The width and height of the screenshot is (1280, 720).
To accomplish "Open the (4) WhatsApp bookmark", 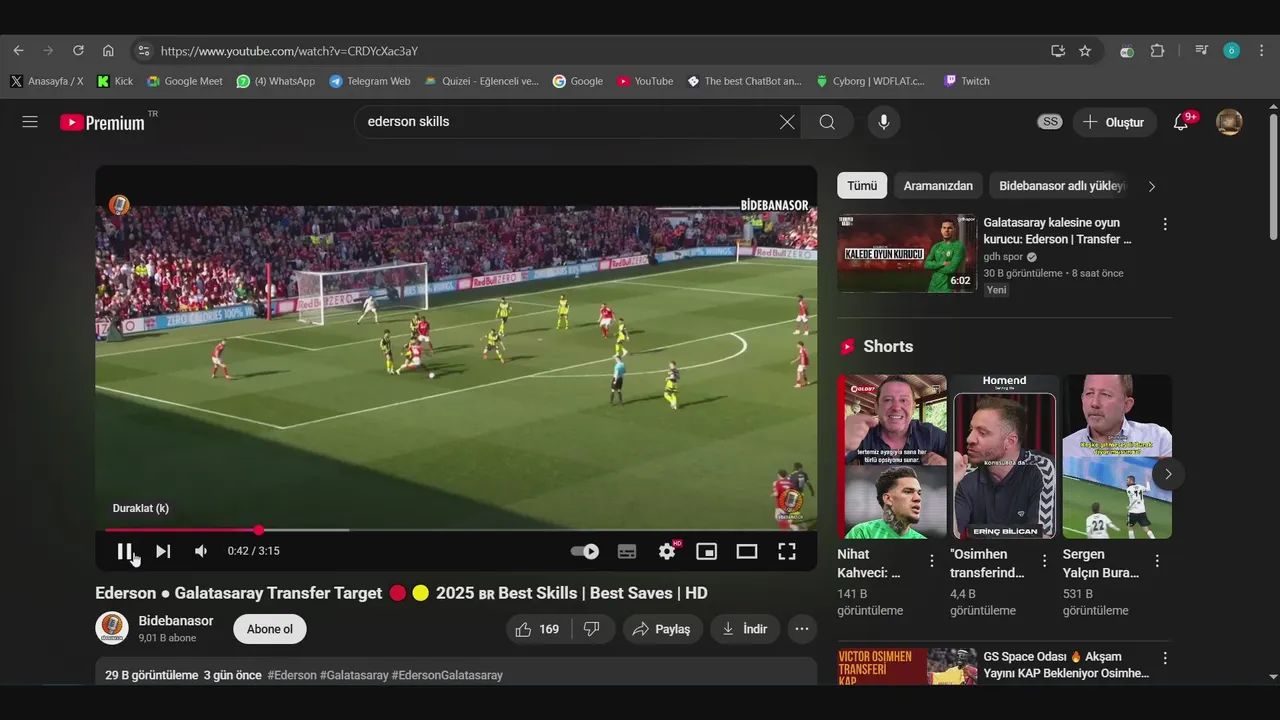I will 276,81.
